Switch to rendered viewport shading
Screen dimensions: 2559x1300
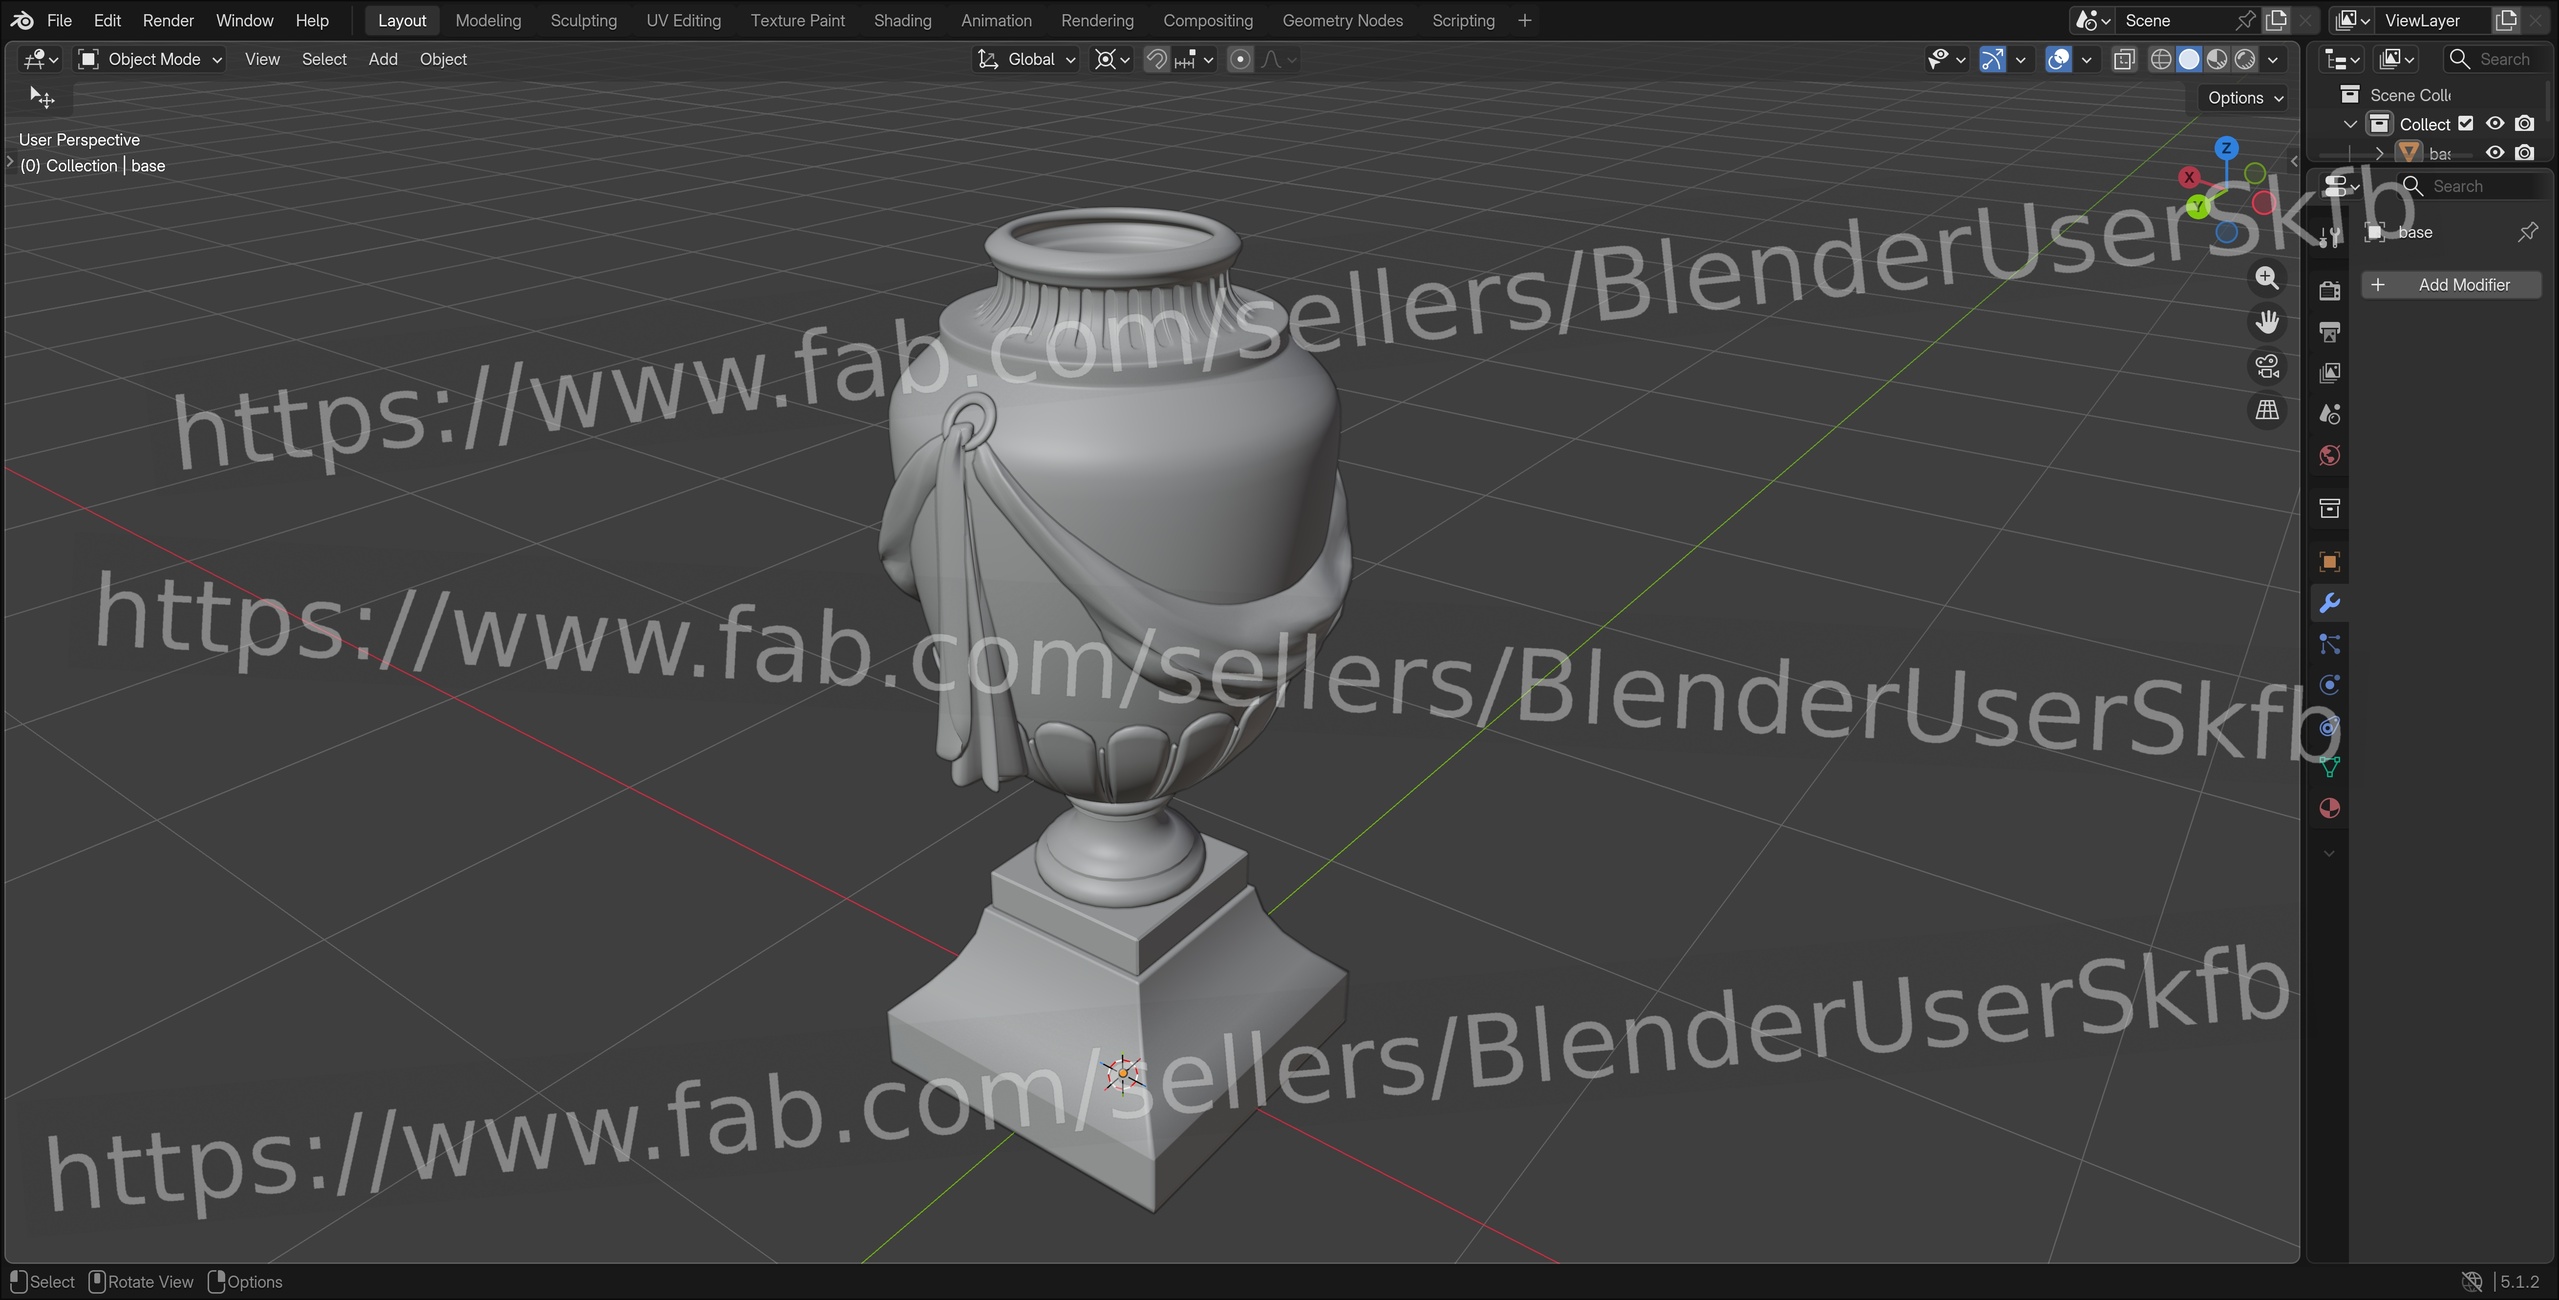coord(2244,59)
